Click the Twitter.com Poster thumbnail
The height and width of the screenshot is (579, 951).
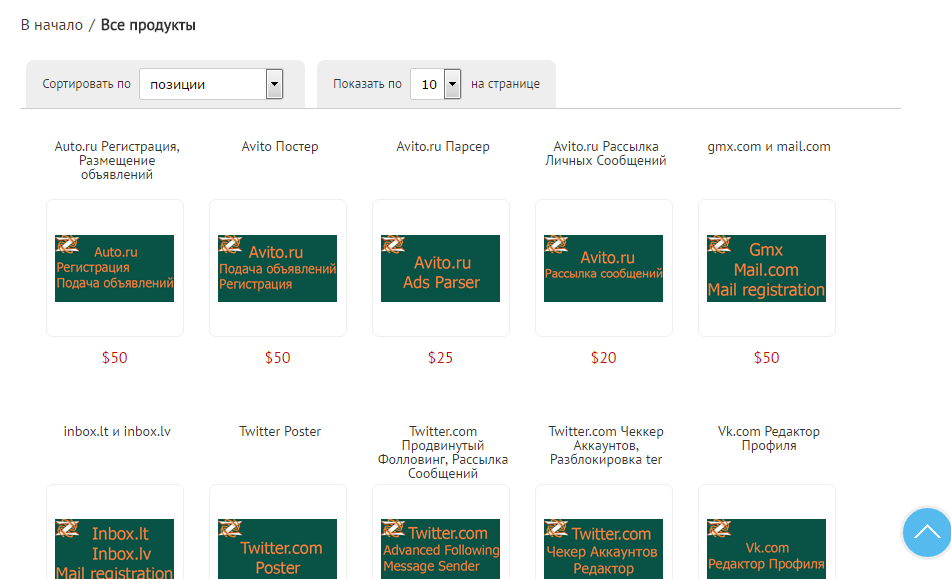(278, 549)
